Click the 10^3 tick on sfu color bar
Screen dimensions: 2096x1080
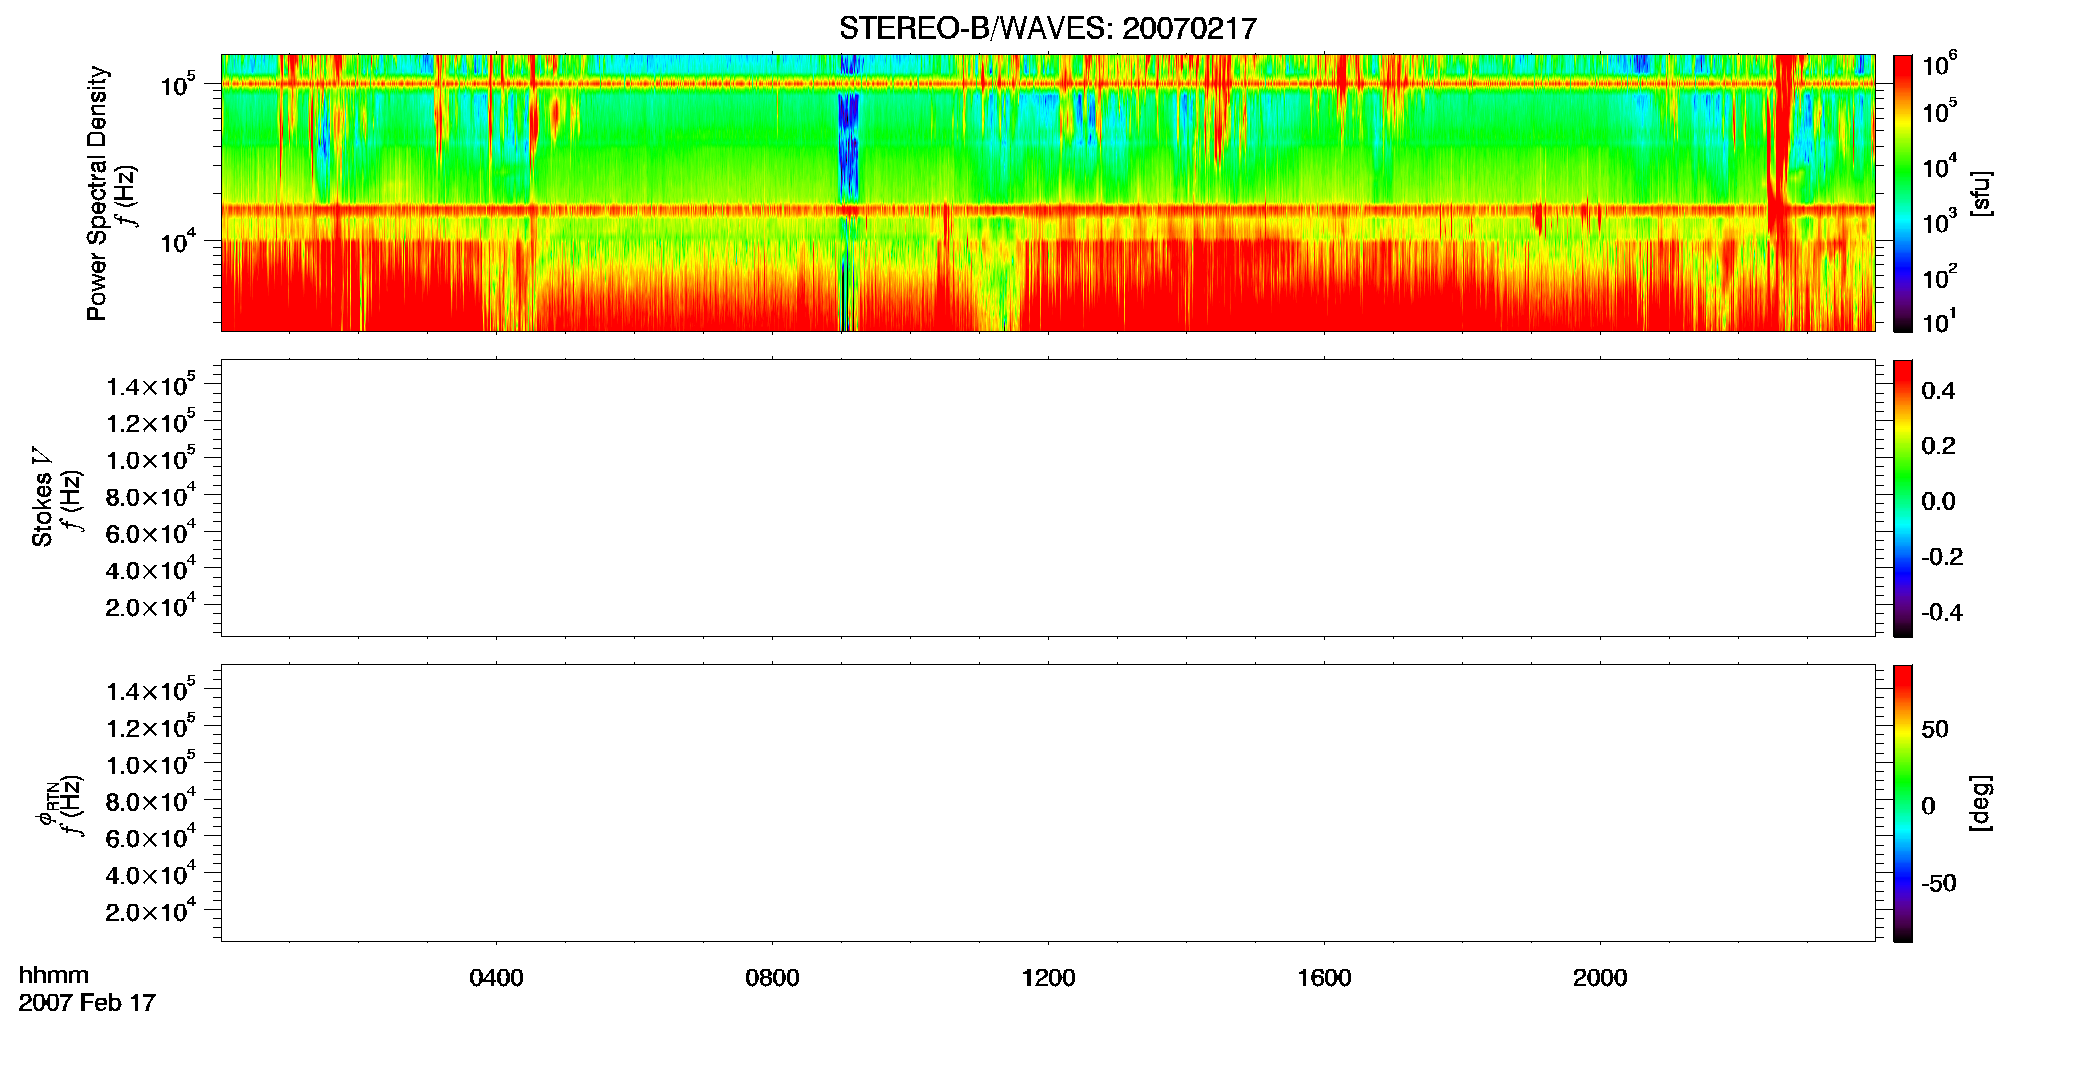pos(1940,222)
